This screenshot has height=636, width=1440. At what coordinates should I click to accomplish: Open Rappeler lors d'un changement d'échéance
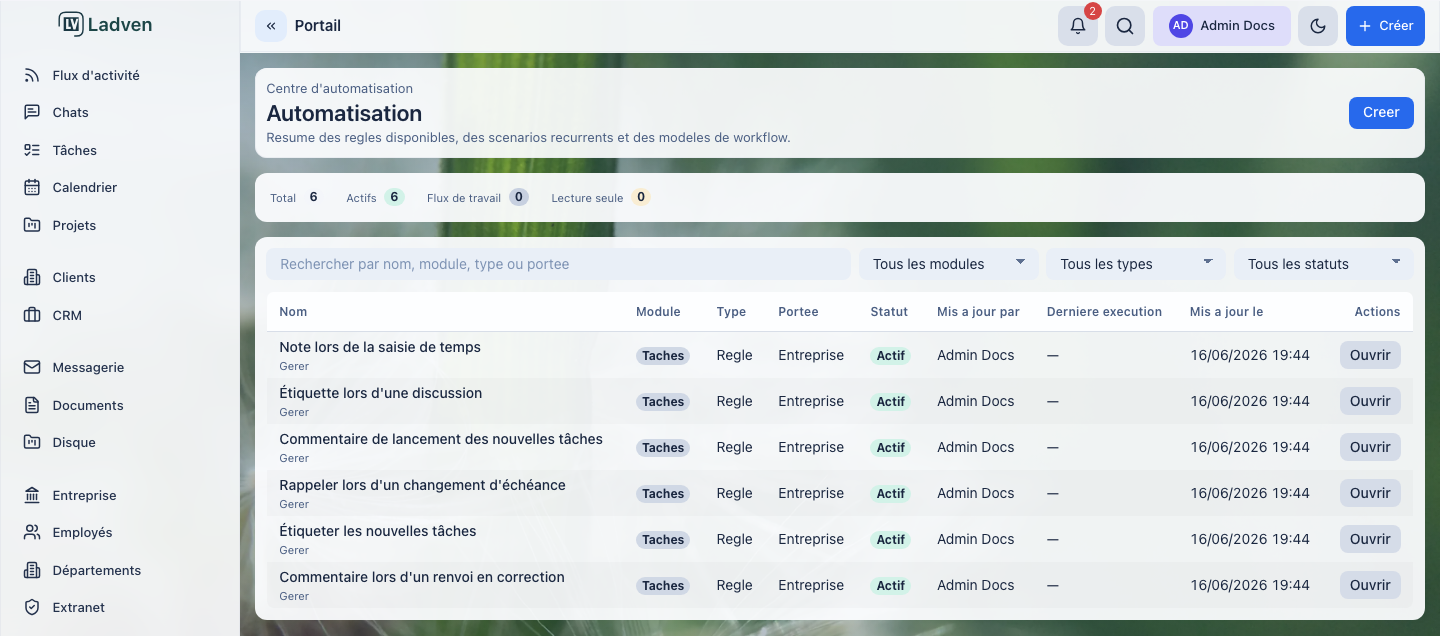(1370, 493)
